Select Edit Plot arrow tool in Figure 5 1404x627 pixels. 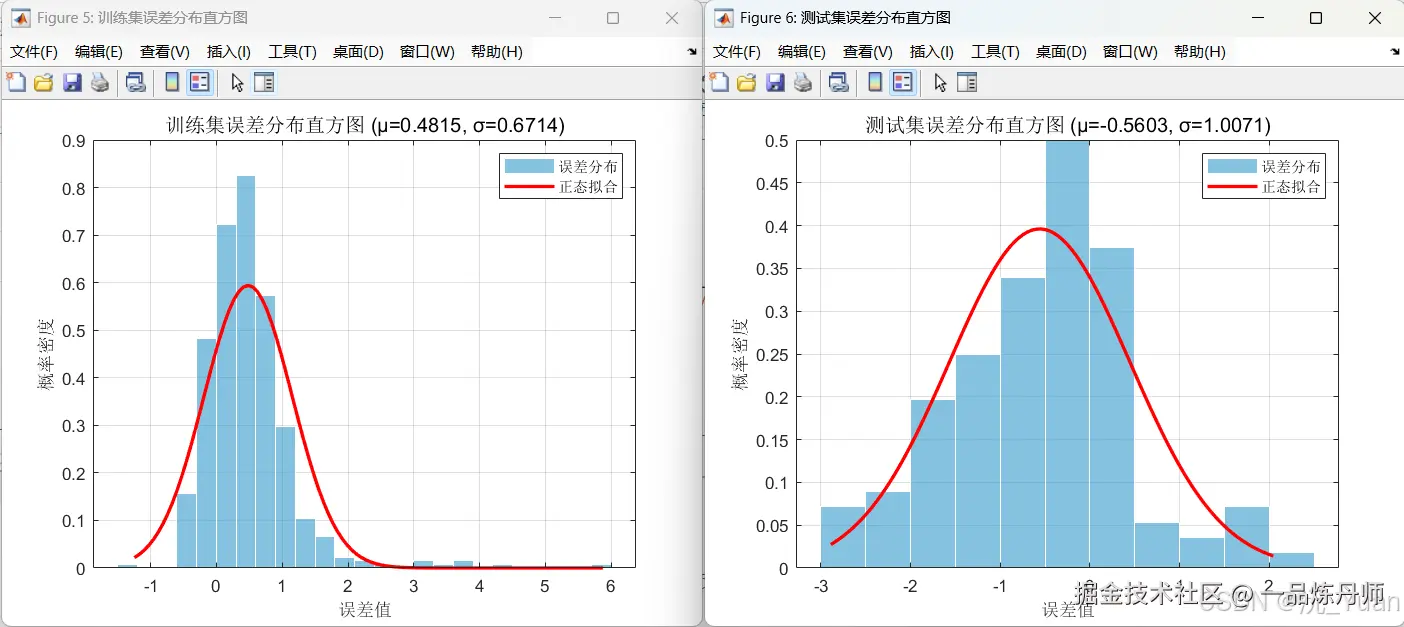(x=237, y=83)
